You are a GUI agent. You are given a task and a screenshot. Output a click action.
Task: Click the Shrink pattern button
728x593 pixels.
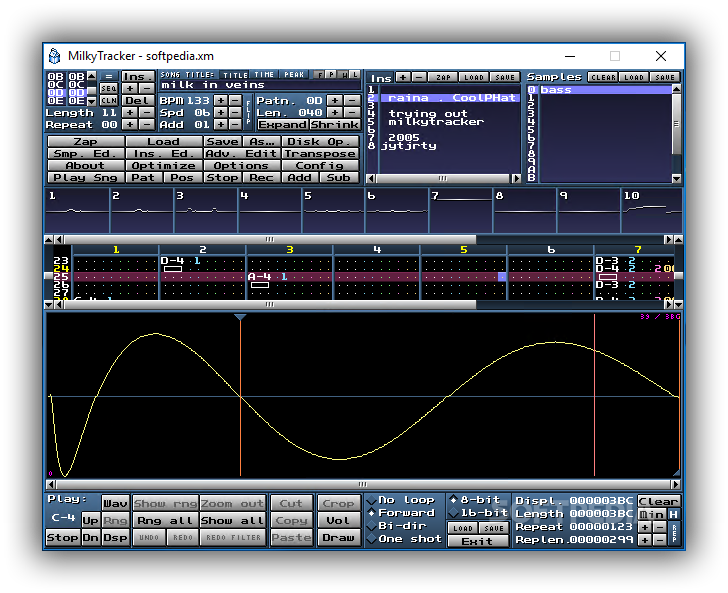click(335, 124)
